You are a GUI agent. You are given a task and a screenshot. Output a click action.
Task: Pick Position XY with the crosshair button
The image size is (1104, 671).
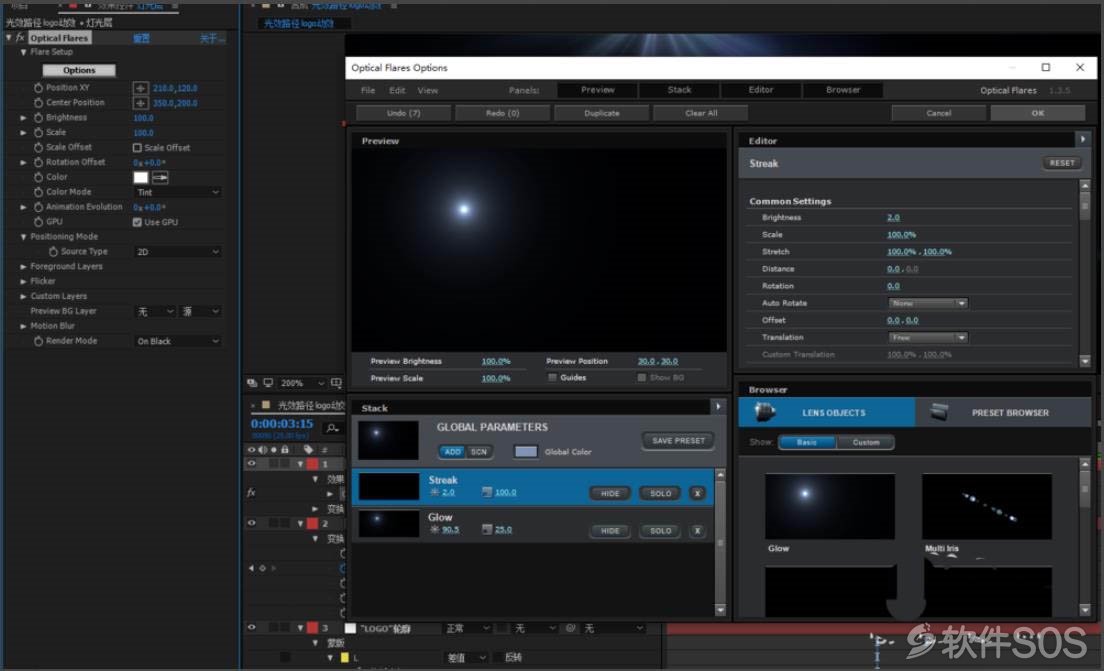coord(140,88)
